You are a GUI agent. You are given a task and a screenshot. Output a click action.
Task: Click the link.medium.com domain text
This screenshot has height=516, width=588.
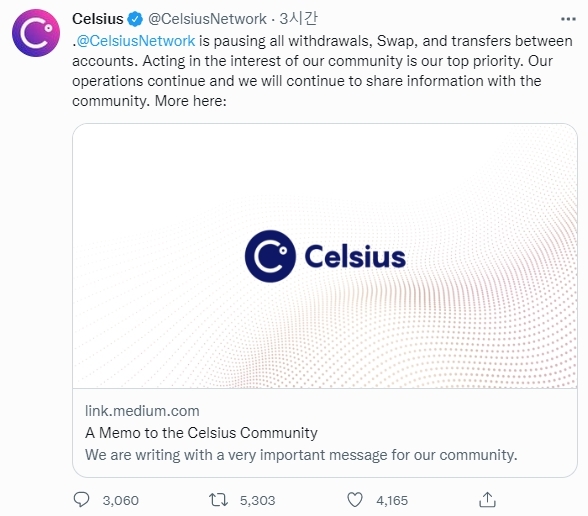(x=142, y=411)
